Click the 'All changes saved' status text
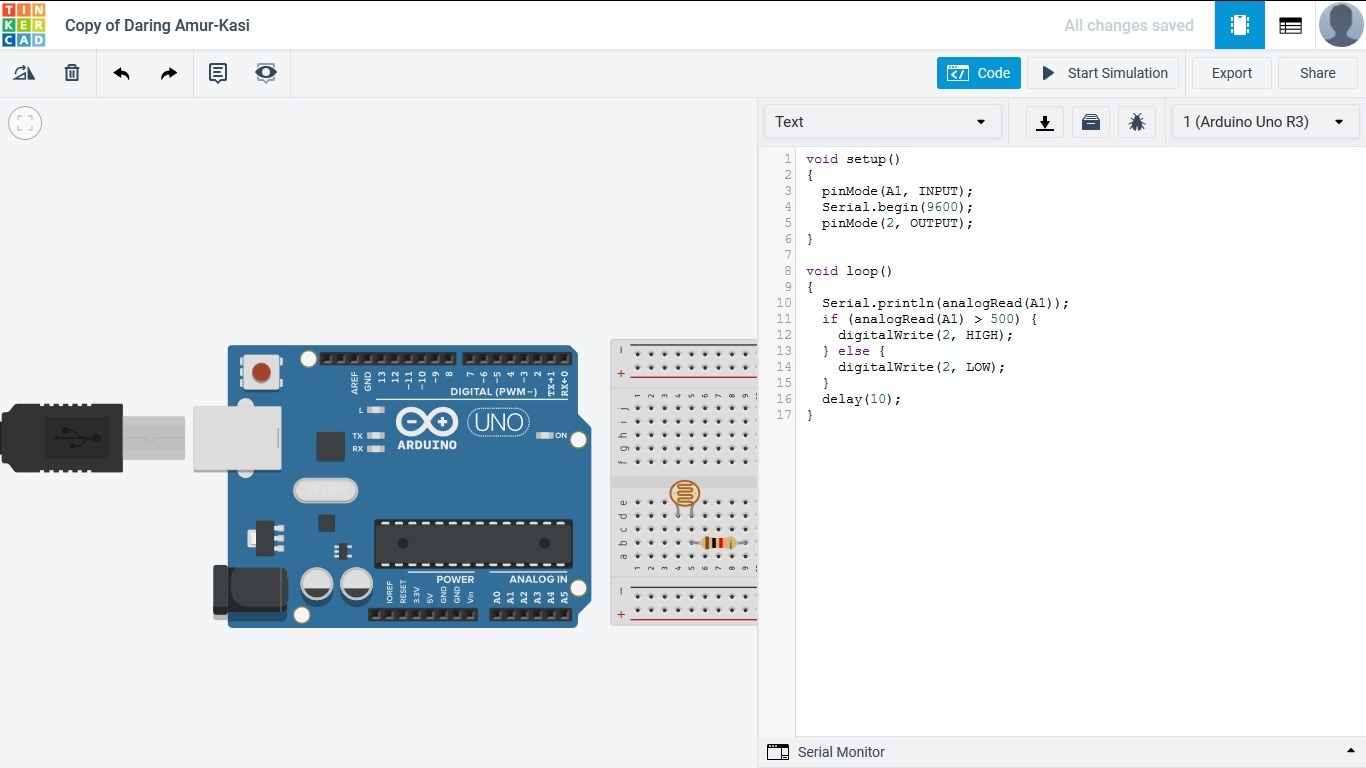1366x768 pixels. [1129, 25]
